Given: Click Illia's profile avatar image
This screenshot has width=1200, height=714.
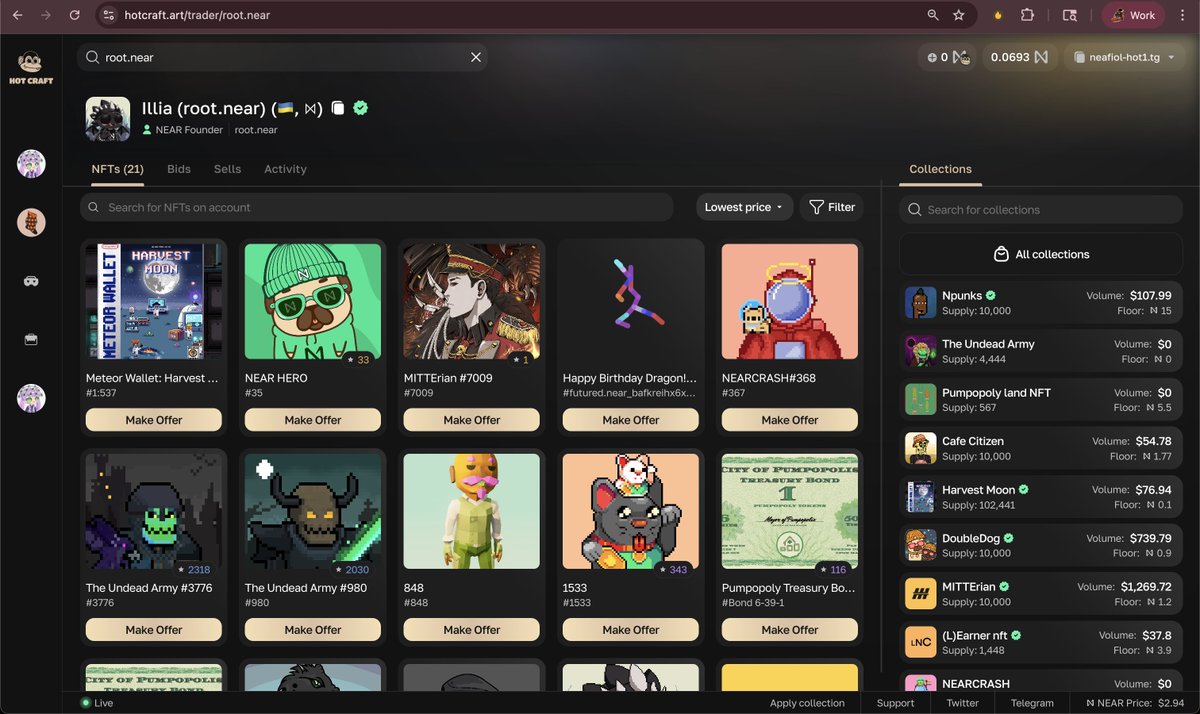Looking at the screenshot, I should pyautogui.click(x=108, y=119).
